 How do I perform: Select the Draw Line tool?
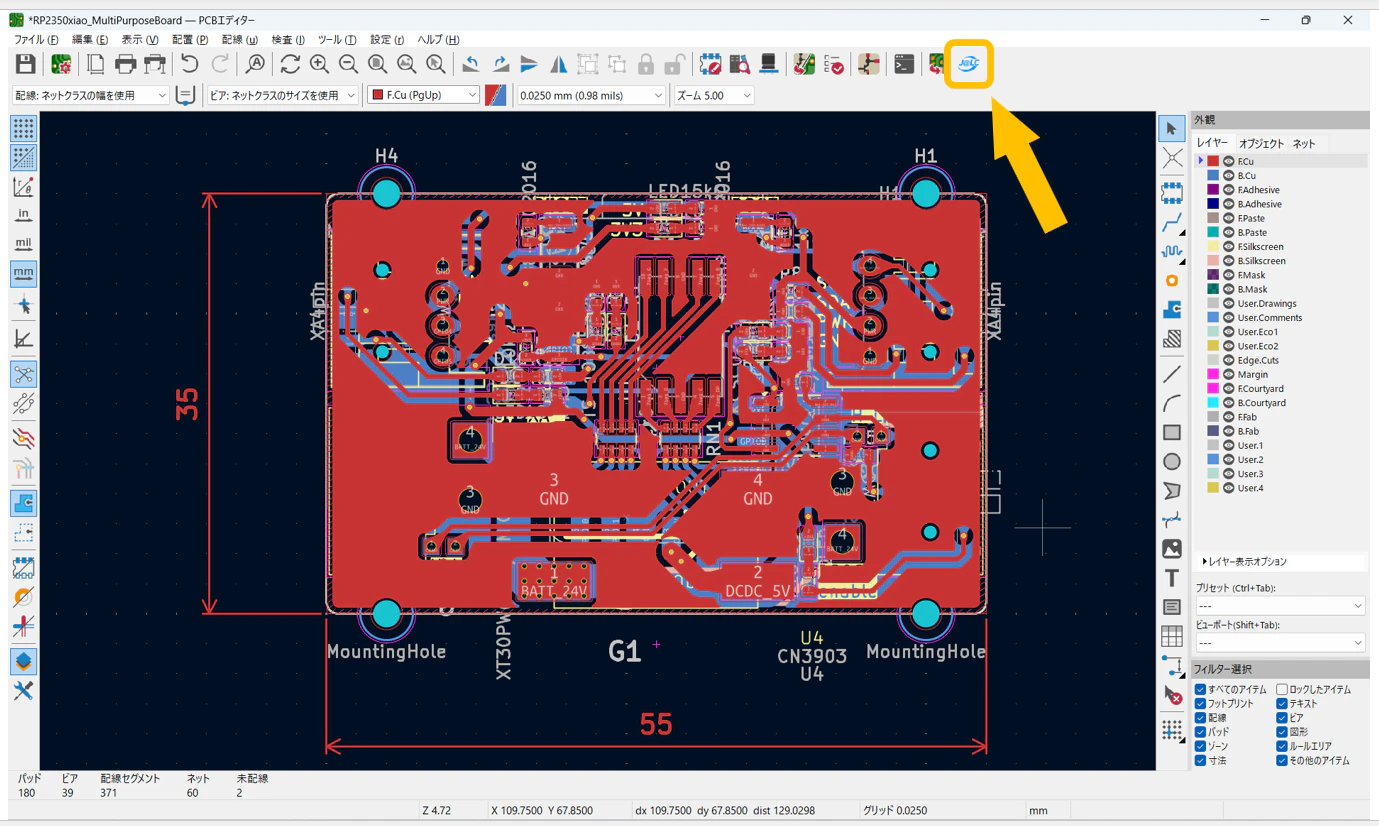click(1172, 374)
